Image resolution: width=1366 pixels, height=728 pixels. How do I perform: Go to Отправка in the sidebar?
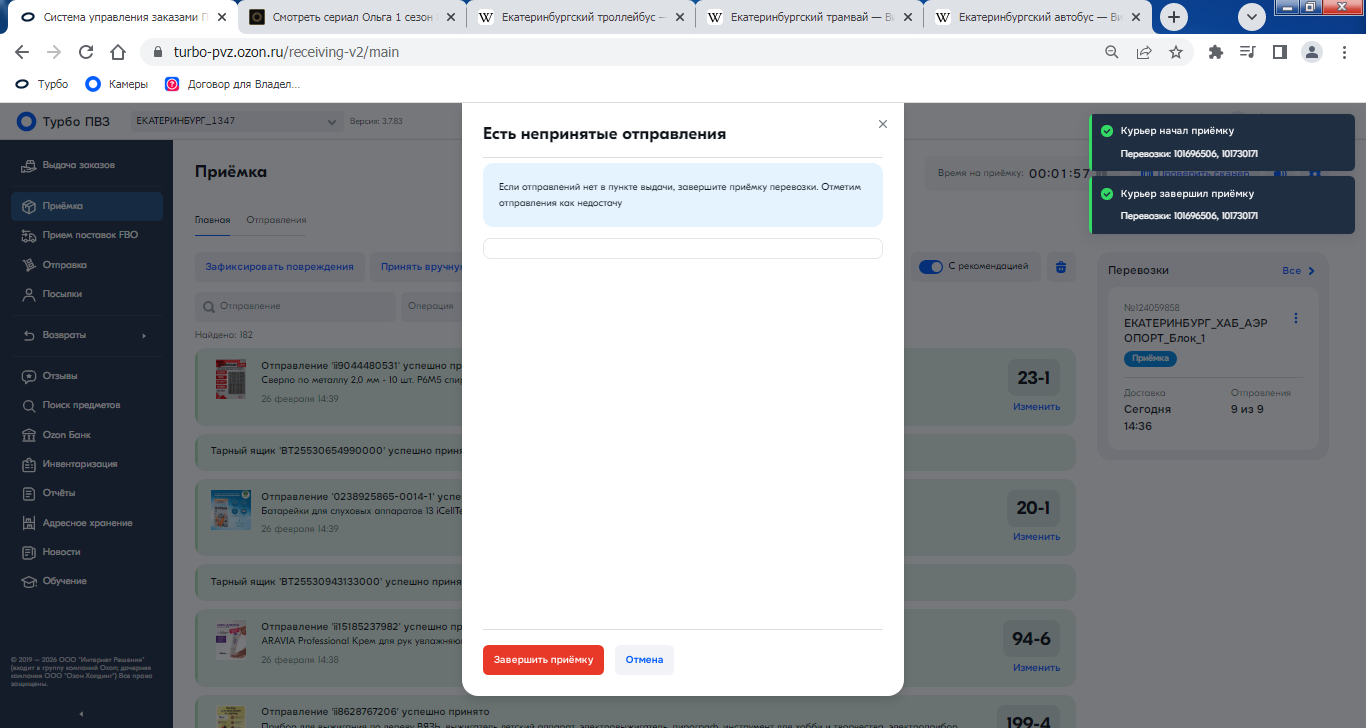pos(87,265)
